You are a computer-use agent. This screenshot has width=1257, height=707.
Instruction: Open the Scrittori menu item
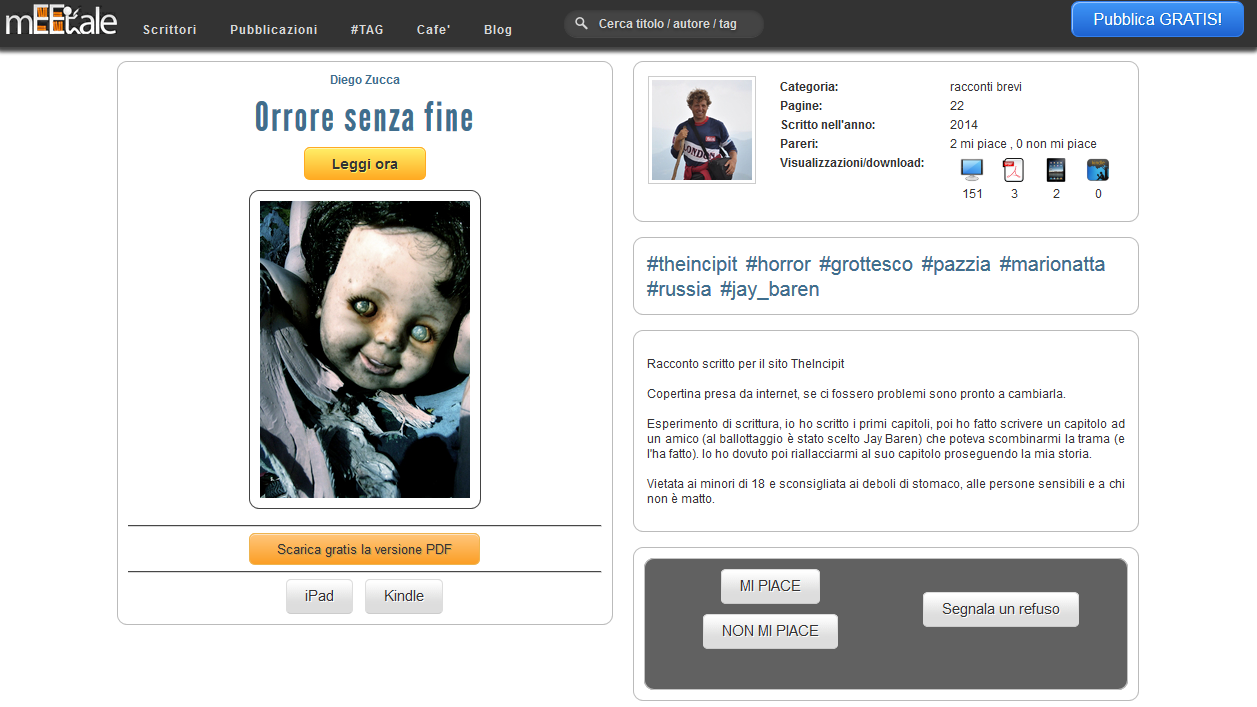[170, 30]
